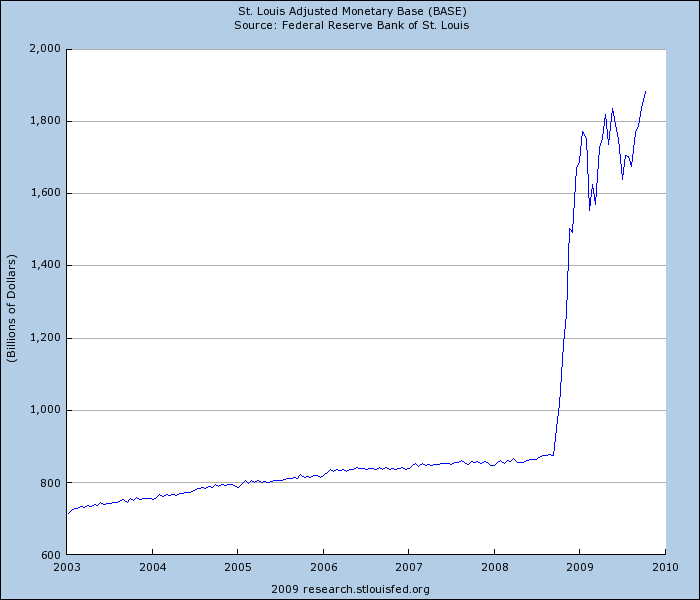The height and width of the screenshot is (600, 700).
Task: Click the '2009 research.stlouisfed.org' footer text
Action: pos(350,589)
